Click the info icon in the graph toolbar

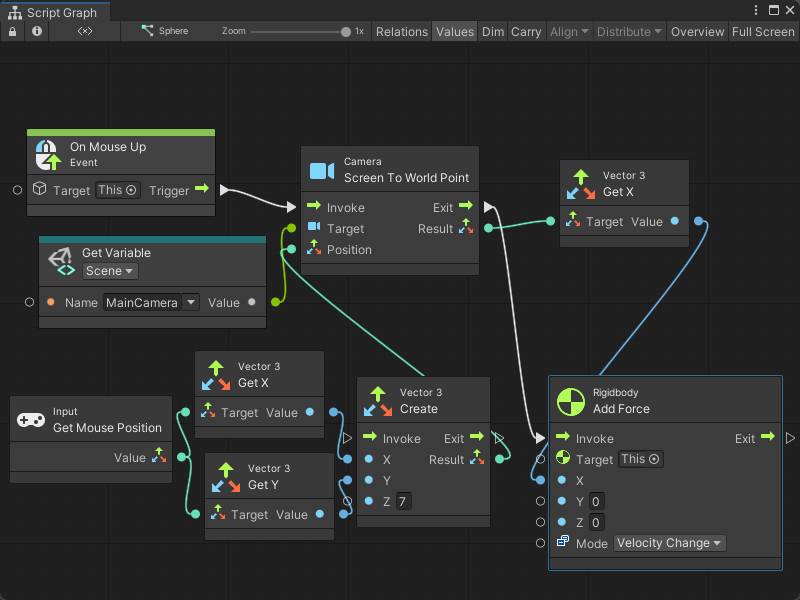point(37,31)
